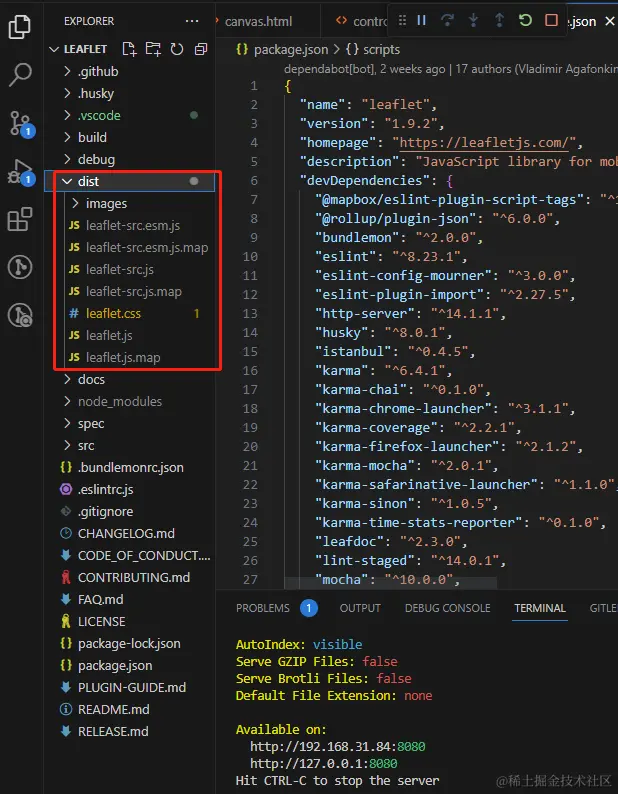618x794 pixels.
Task: Click the debug Step Out button
Action: point(499,20)
